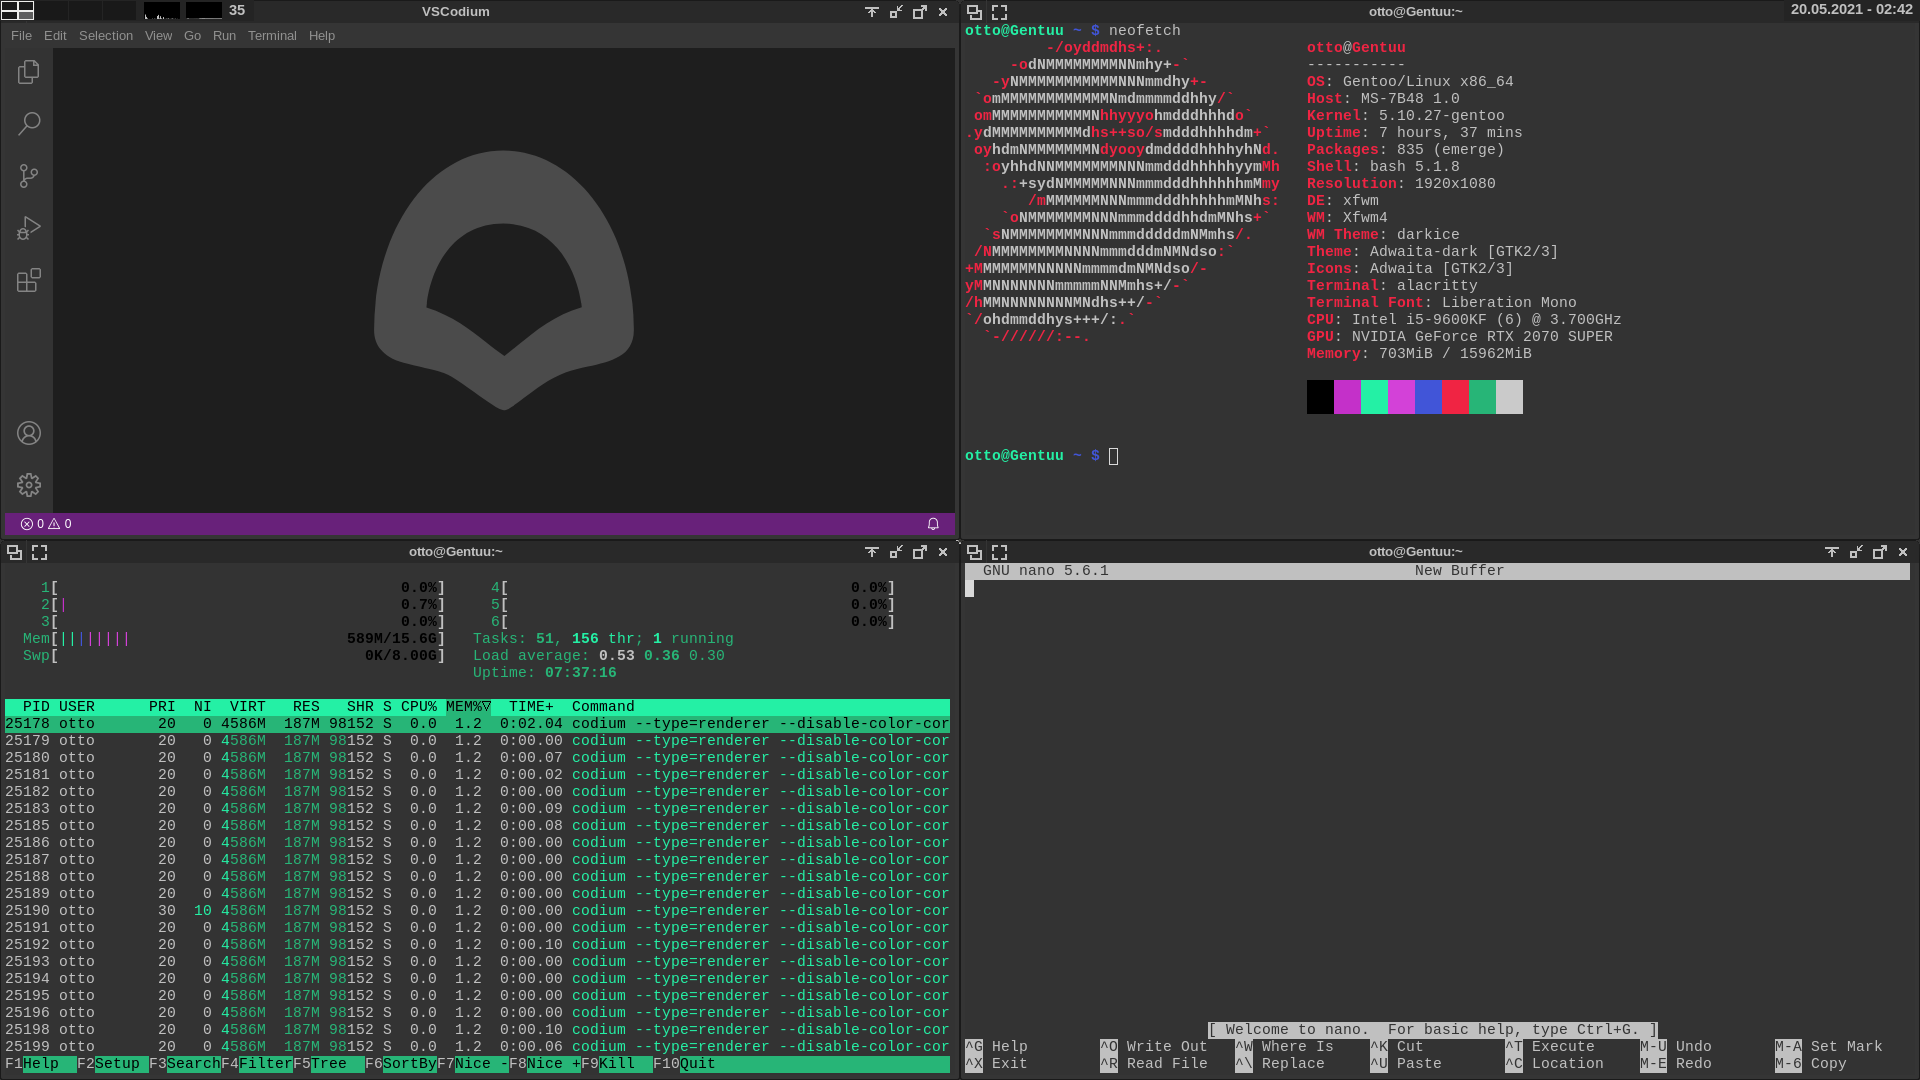Open the Explorer view in VSCodium
The height and width of the screenshot is (1080, 1920).
(x=28, y=72)
